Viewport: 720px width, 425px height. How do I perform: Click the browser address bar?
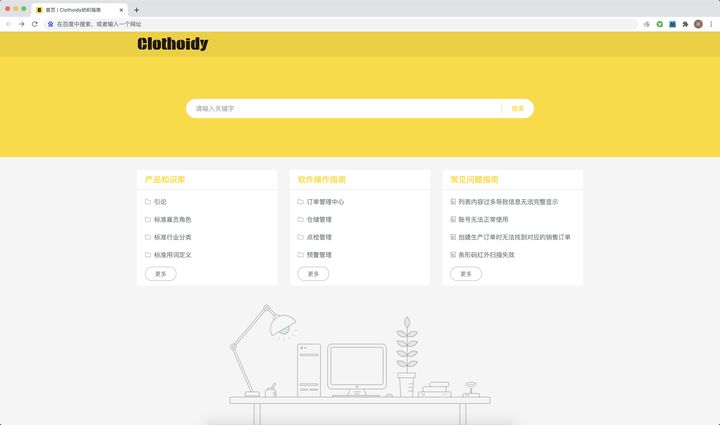(341, 24)
